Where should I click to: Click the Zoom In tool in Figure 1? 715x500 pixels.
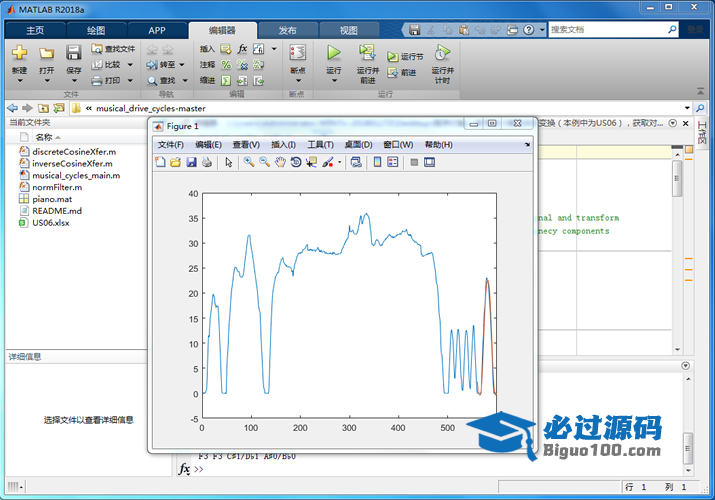(x=249, y=162)
